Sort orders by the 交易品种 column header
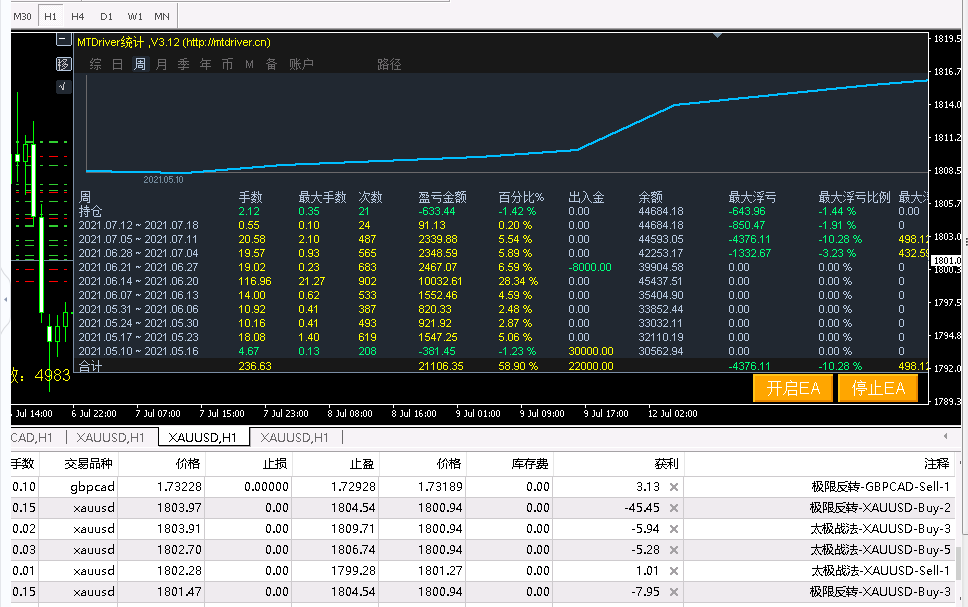 pyautogui.click(x=89, y=464)
